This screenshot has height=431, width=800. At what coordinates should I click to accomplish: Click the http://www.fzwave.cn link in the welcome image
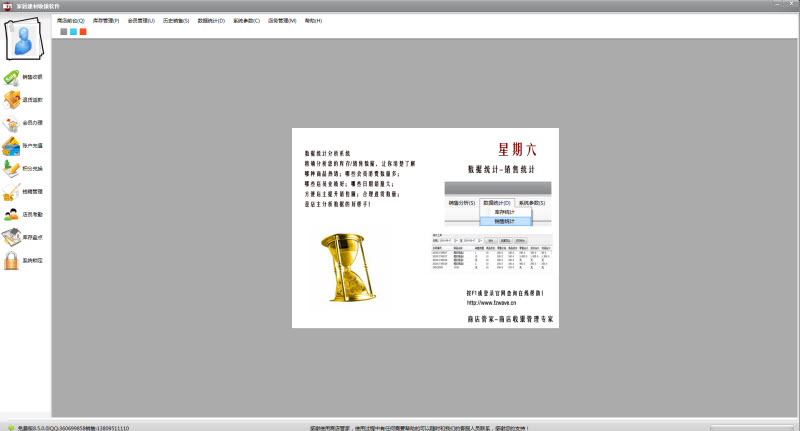coord(491,302)
